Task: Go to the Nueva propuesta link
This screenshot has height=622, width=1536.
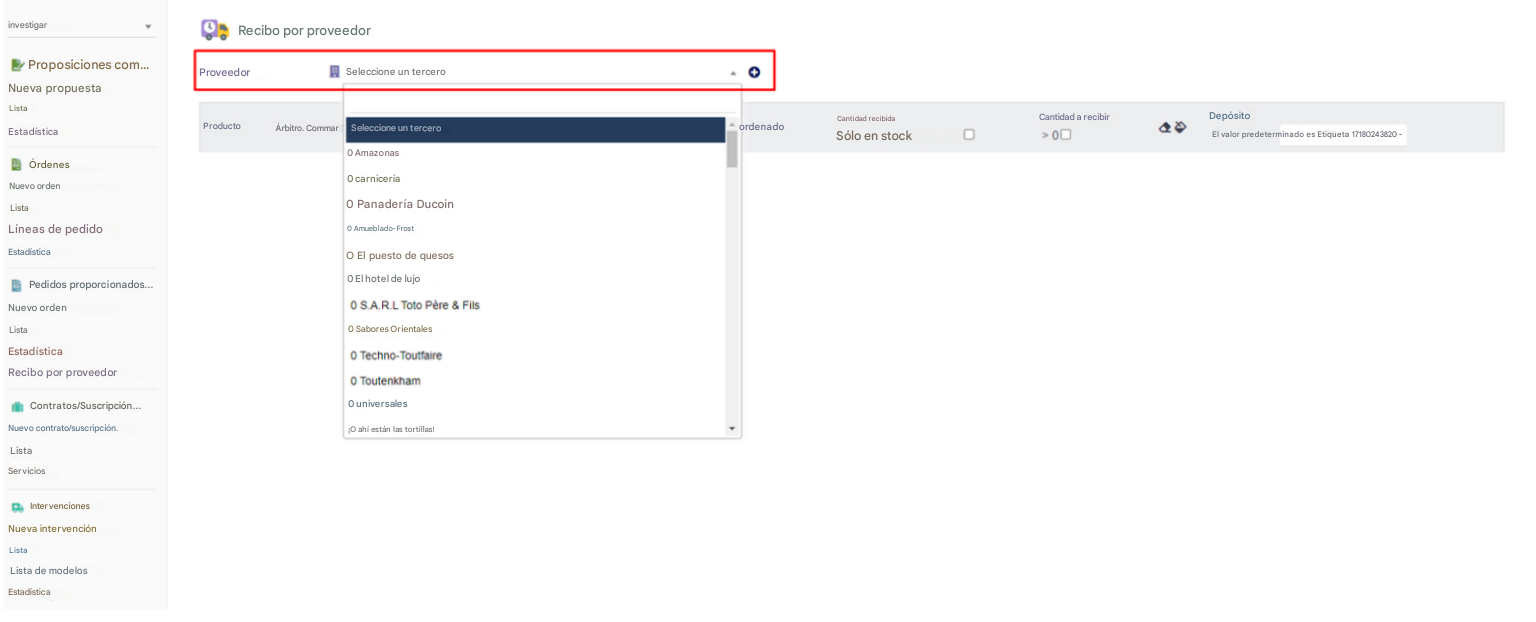Action: pyautogui.click(x=55, y=88)
